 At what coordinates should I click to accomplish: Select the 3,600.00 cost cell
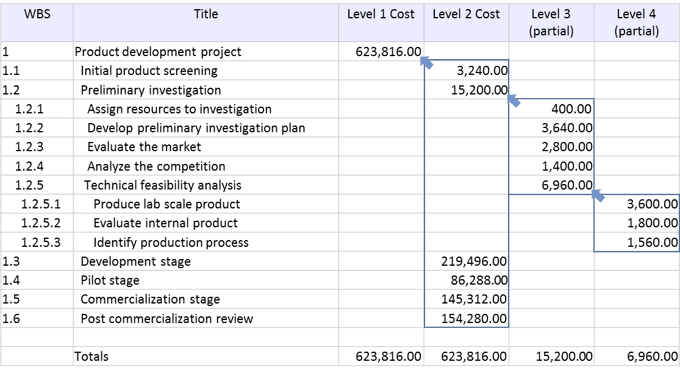(x=637, y=204)
